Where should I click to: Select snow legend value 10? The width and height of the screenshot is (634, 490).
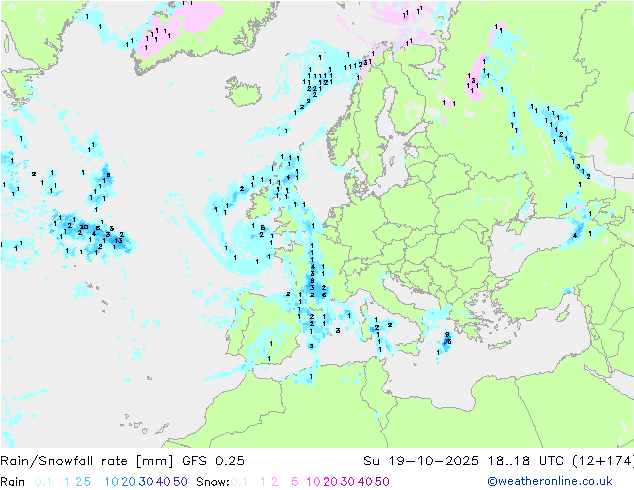313,482
